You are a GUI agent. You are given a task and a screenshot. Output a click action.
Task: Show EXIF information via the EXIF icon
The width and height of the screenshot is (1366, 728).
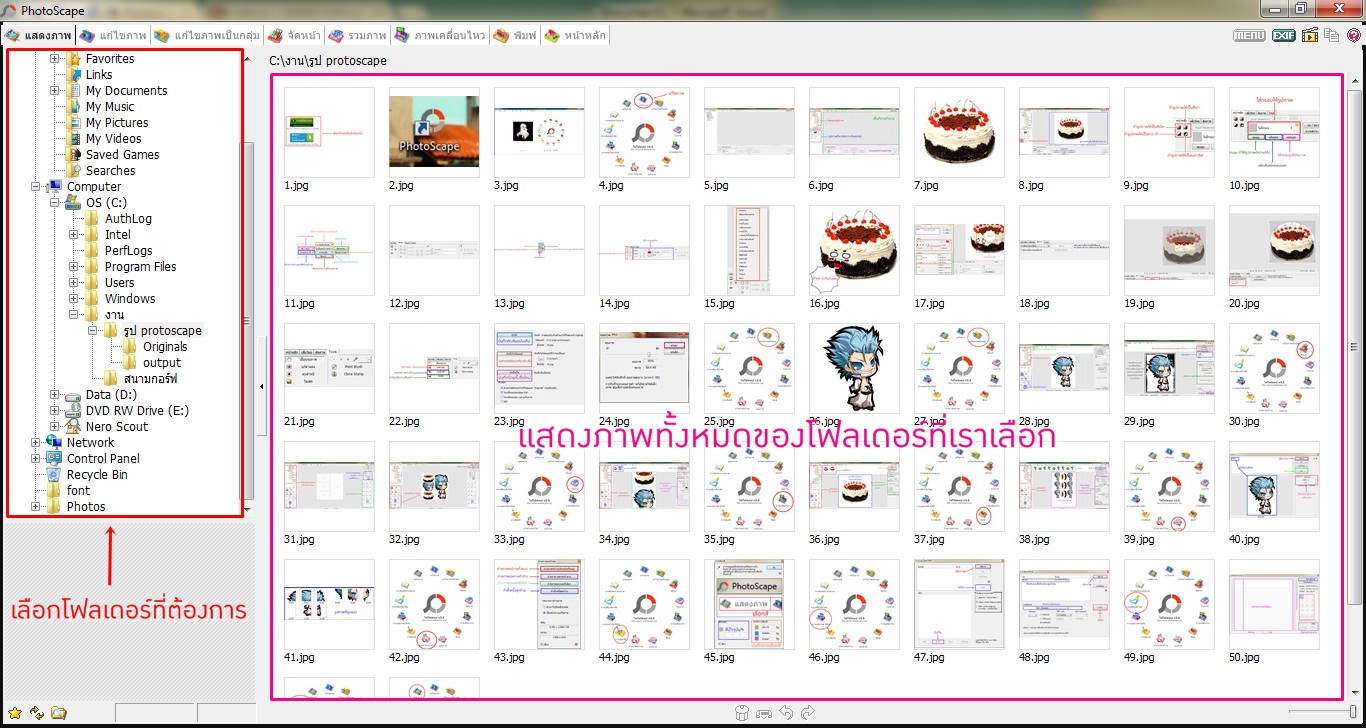pos(1283,35)
